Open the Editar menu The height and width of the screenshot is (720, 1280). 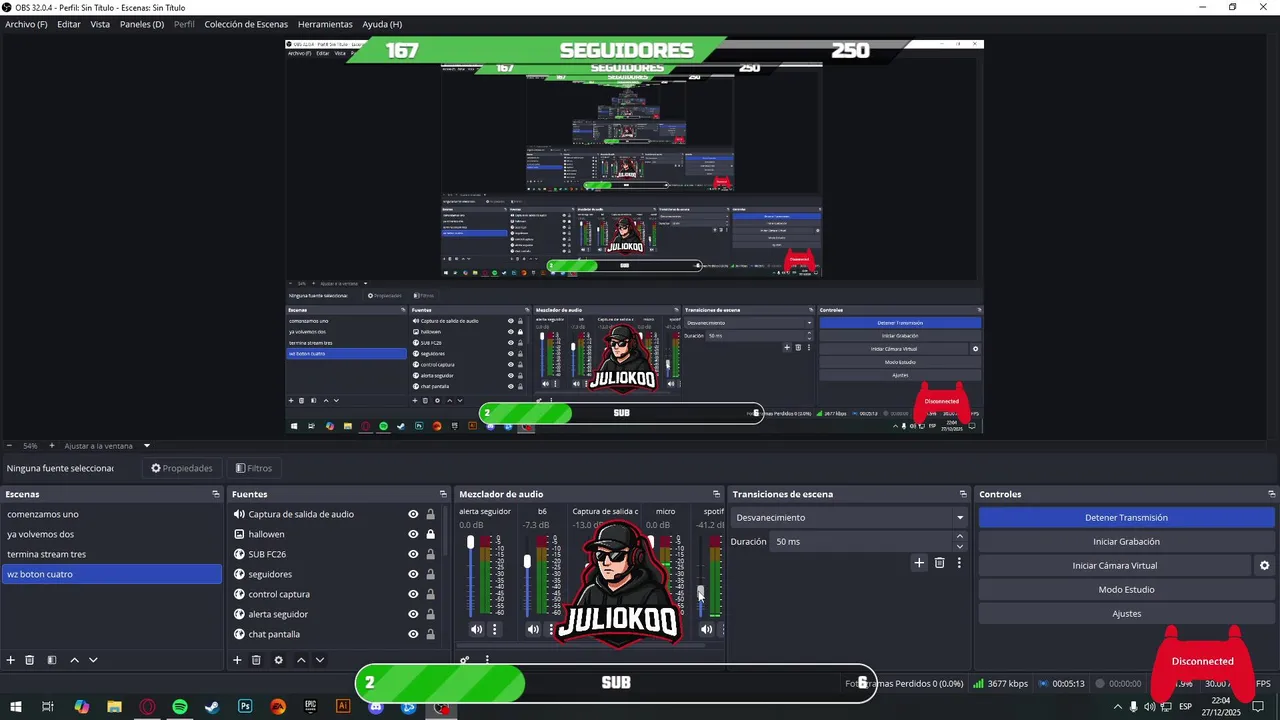(69, 24)
